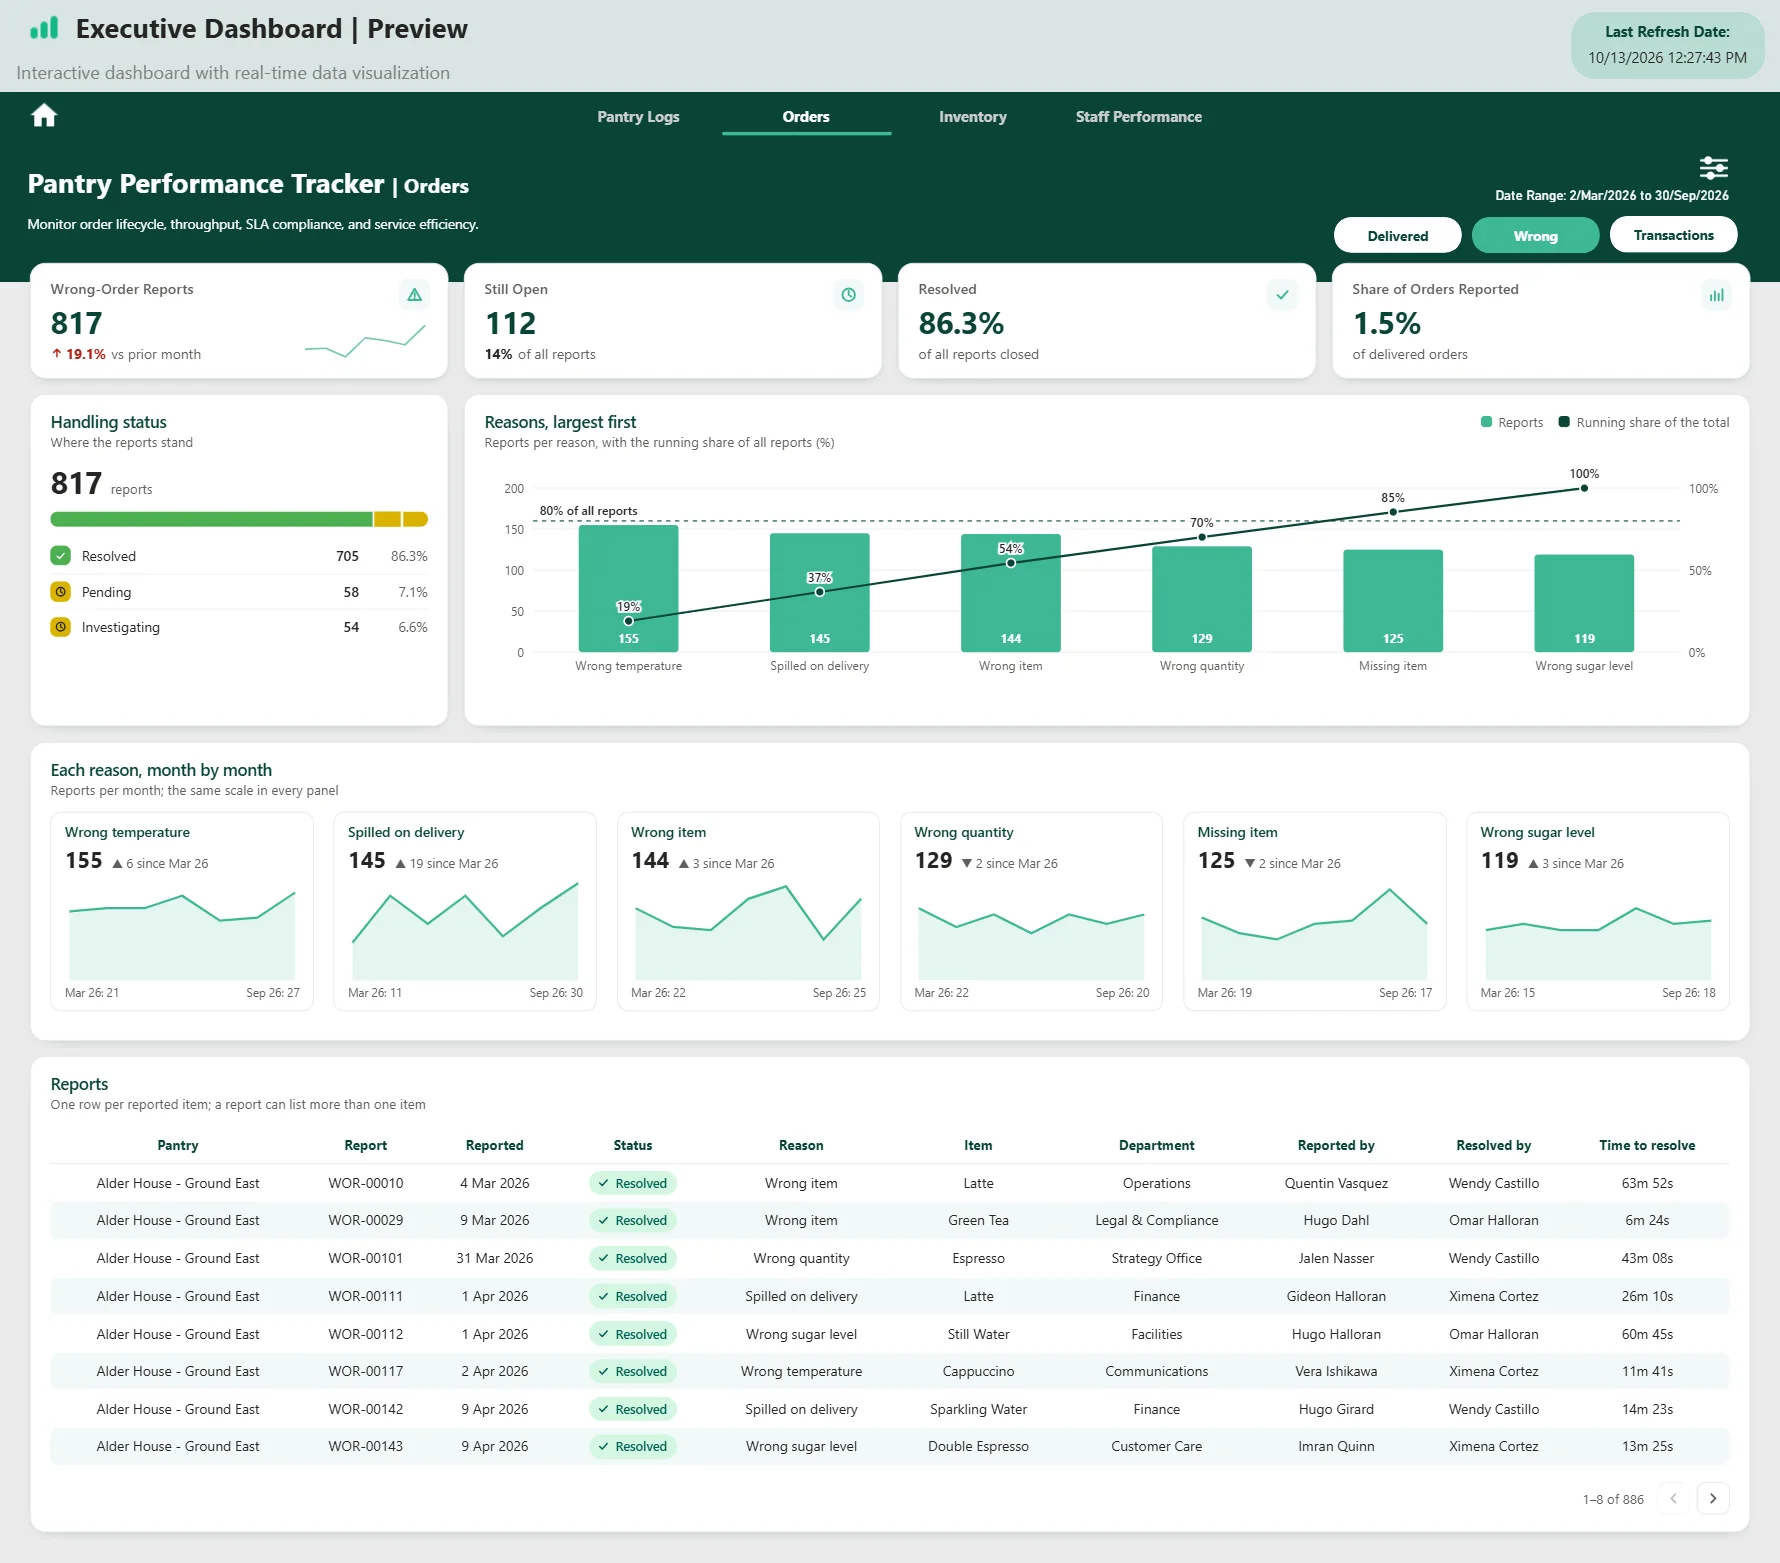Click the Resolved badge for WOR-00010

coord(633,1184)
